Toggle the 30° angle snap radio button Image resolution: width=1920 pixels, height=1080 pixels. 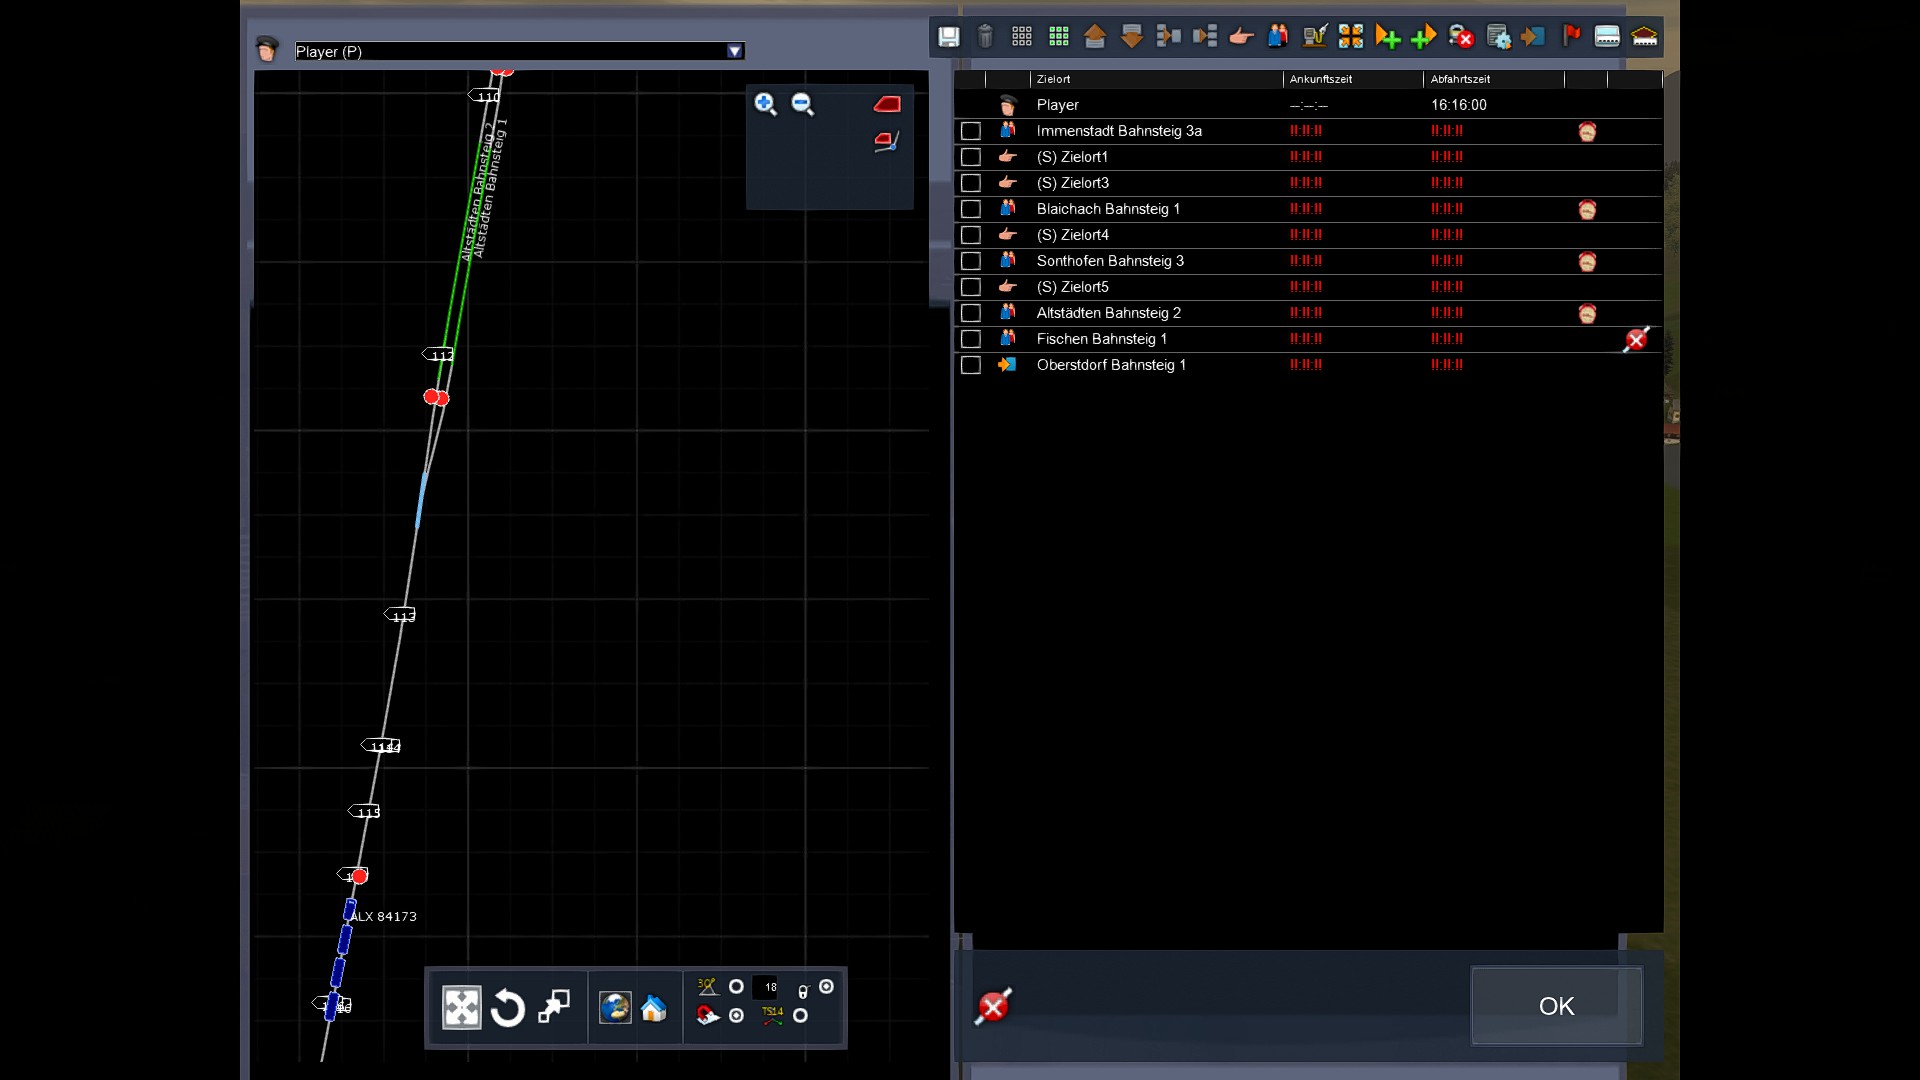(736, 987)
